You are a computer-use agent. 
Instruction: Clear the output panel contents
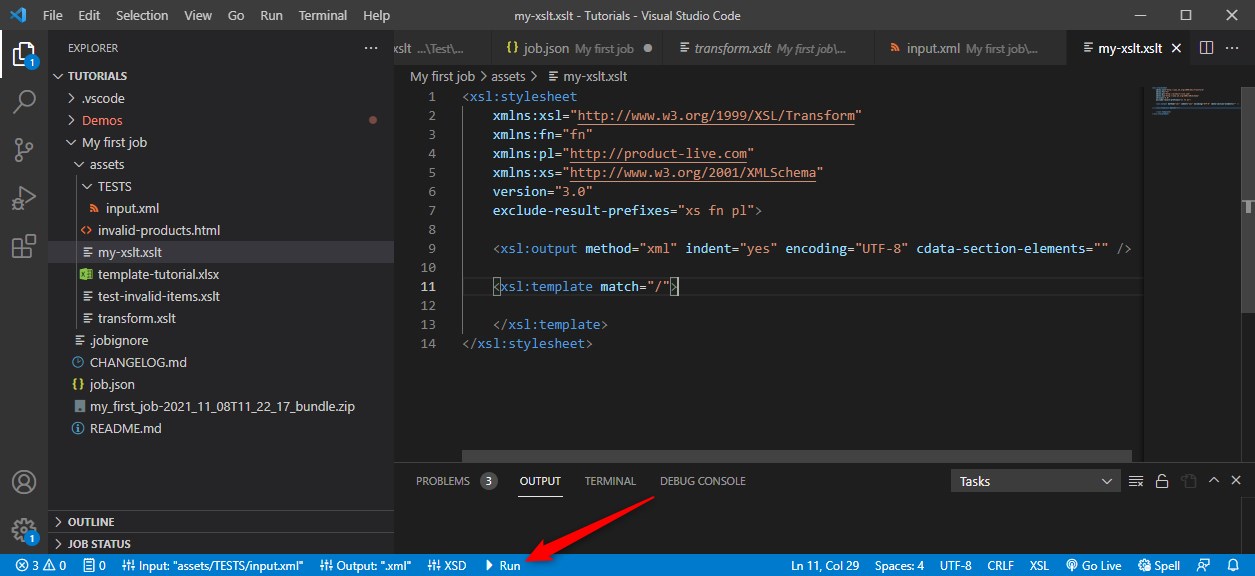click(x=1136, y=481)
